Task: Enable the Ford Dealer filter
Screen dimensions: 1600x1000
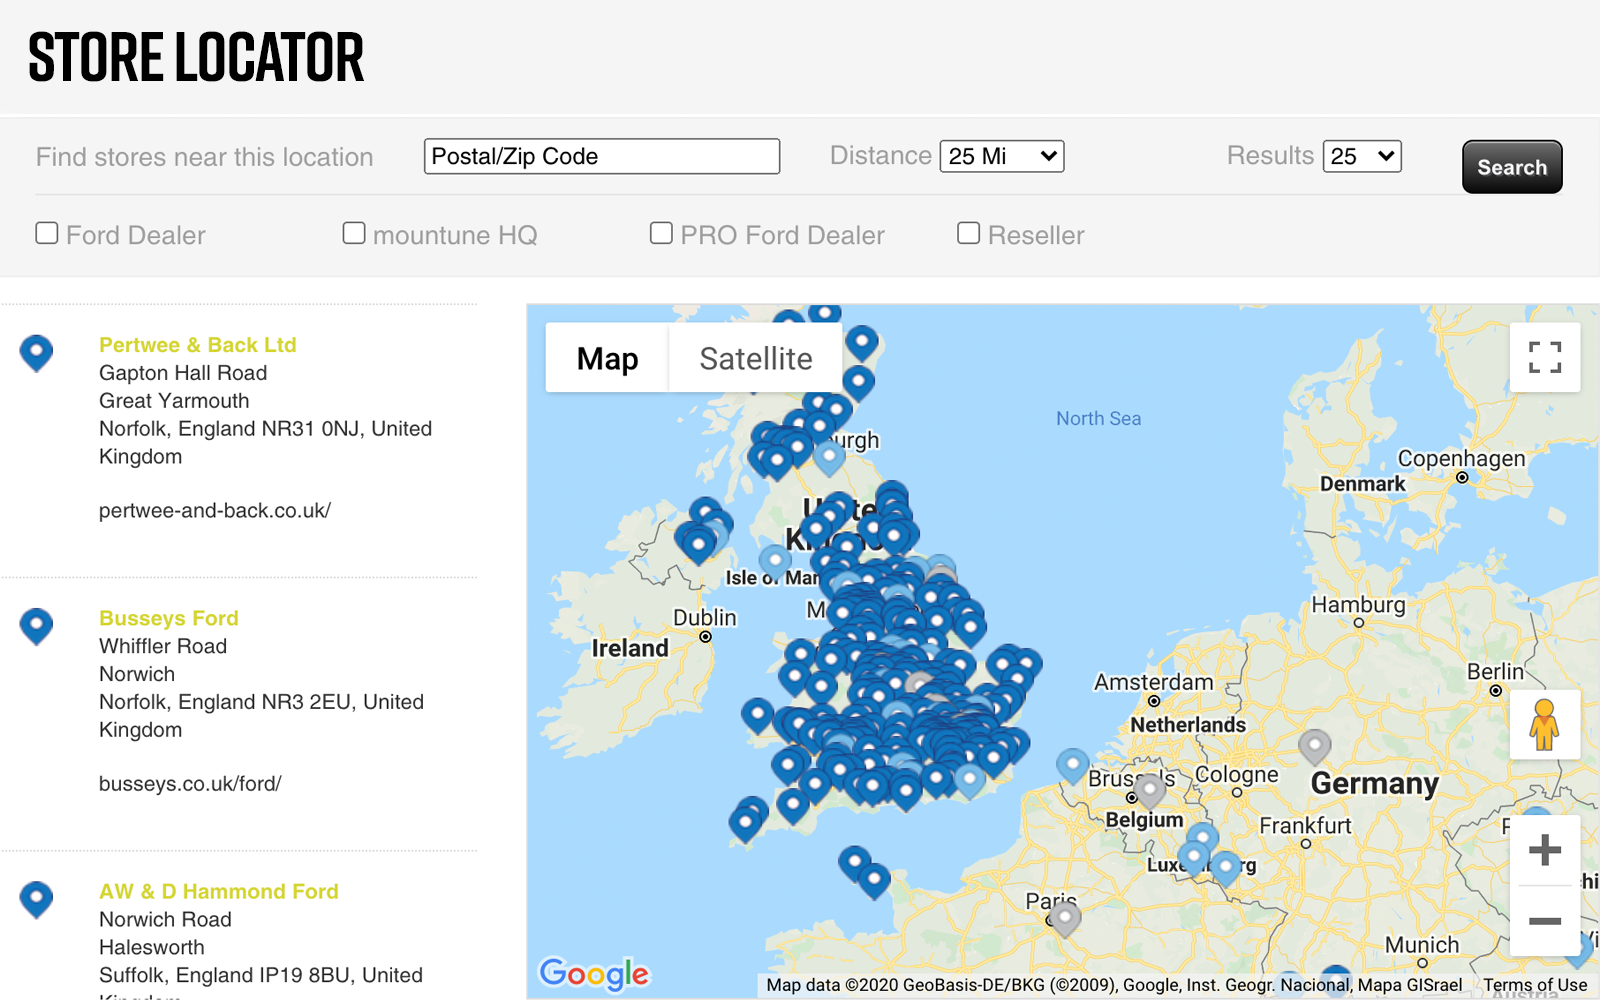Action: 47,232
